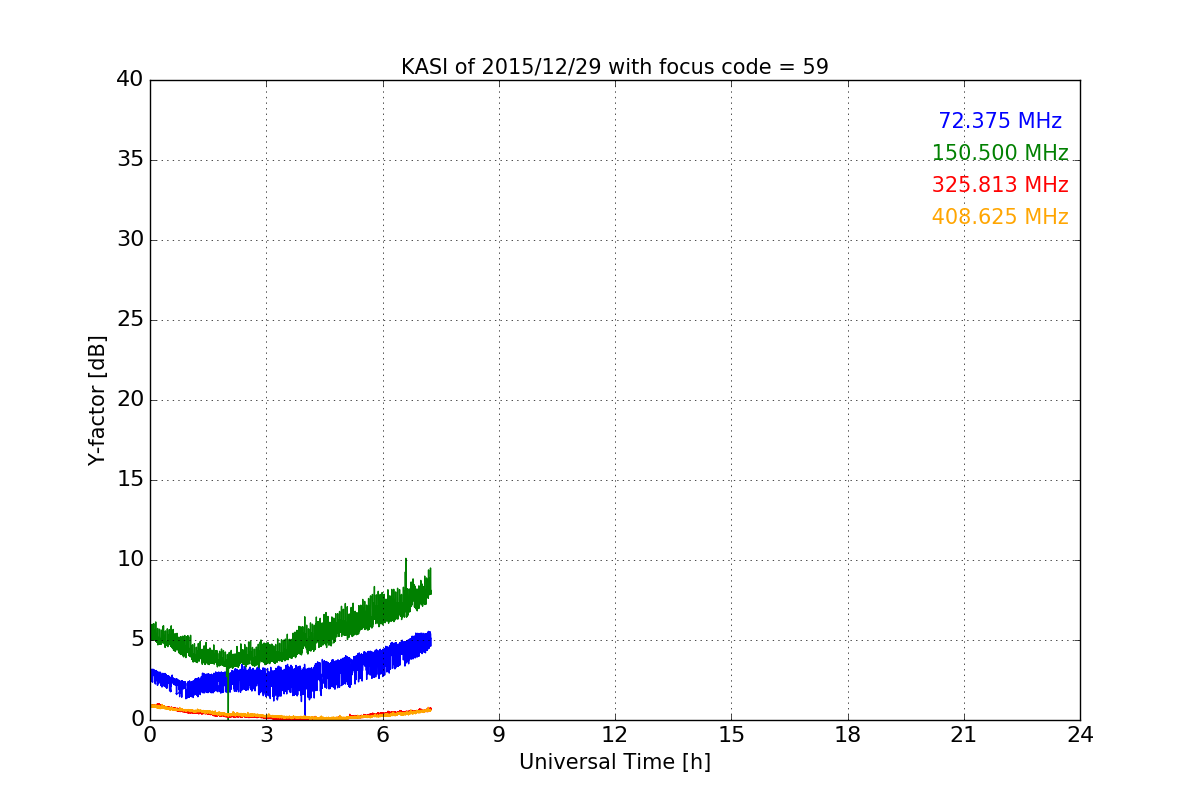Click the 408.625 MHz legend label
Screen dimensions: 1200x800
[1000, 217]
